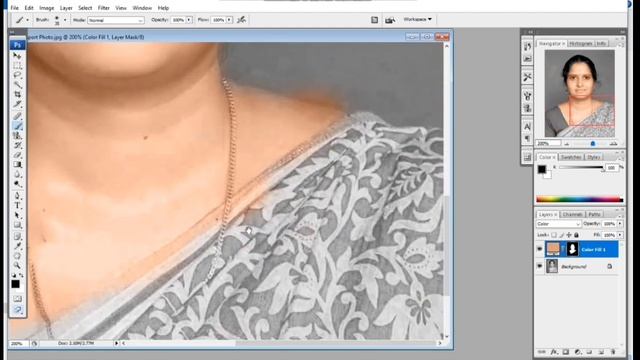
Task: Add a layer mask button
Action: click(x=565, y=352)
